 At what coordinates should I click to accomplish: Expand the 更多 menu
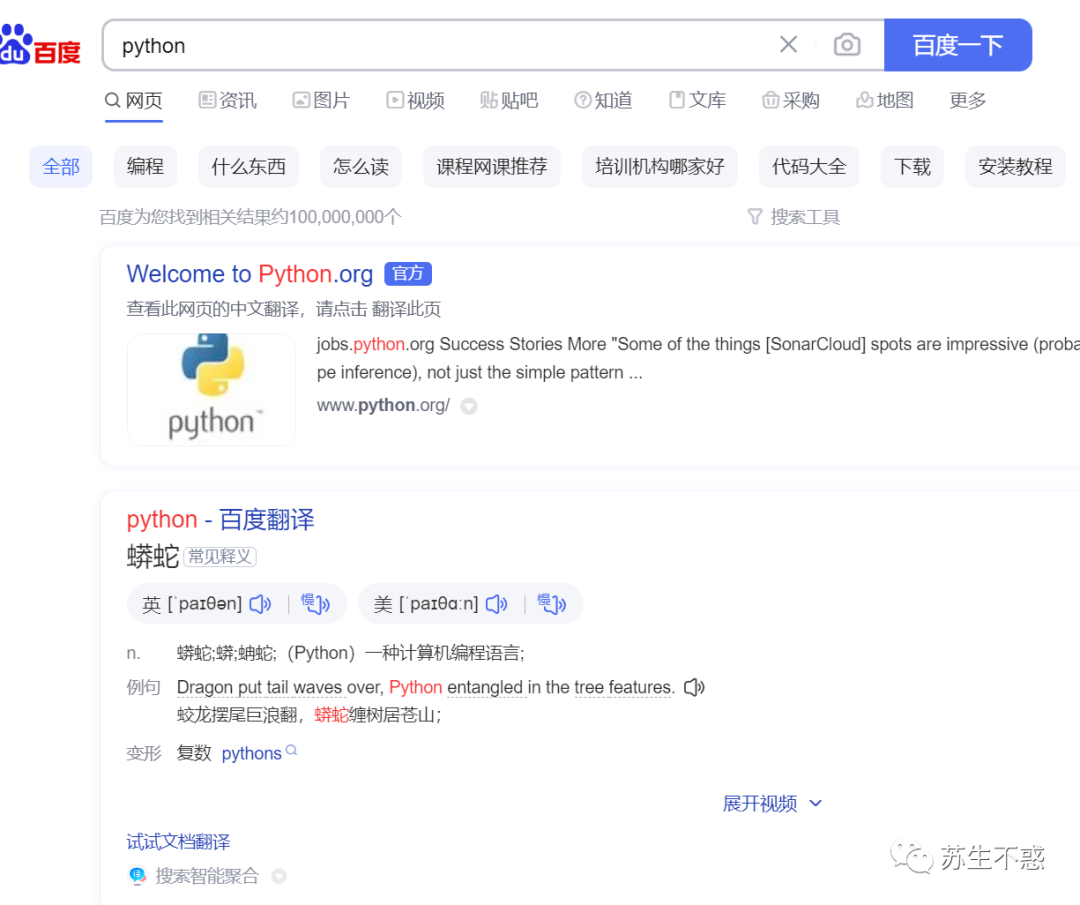[x=968, y=101]
